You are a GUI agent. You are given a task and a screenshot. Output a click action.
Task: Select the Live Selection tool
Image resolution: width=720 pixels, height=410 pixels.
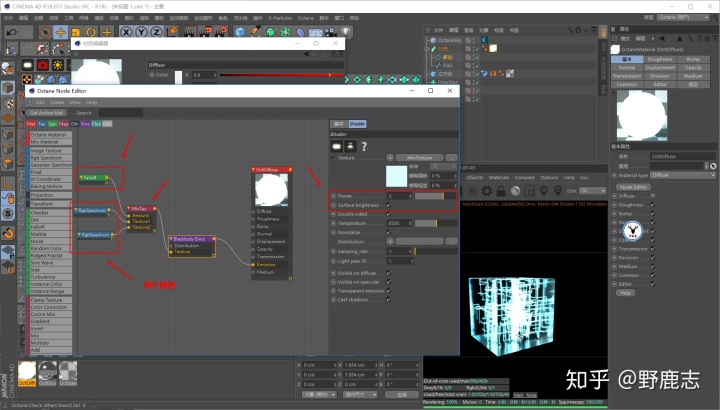click(x=45, y=32)
